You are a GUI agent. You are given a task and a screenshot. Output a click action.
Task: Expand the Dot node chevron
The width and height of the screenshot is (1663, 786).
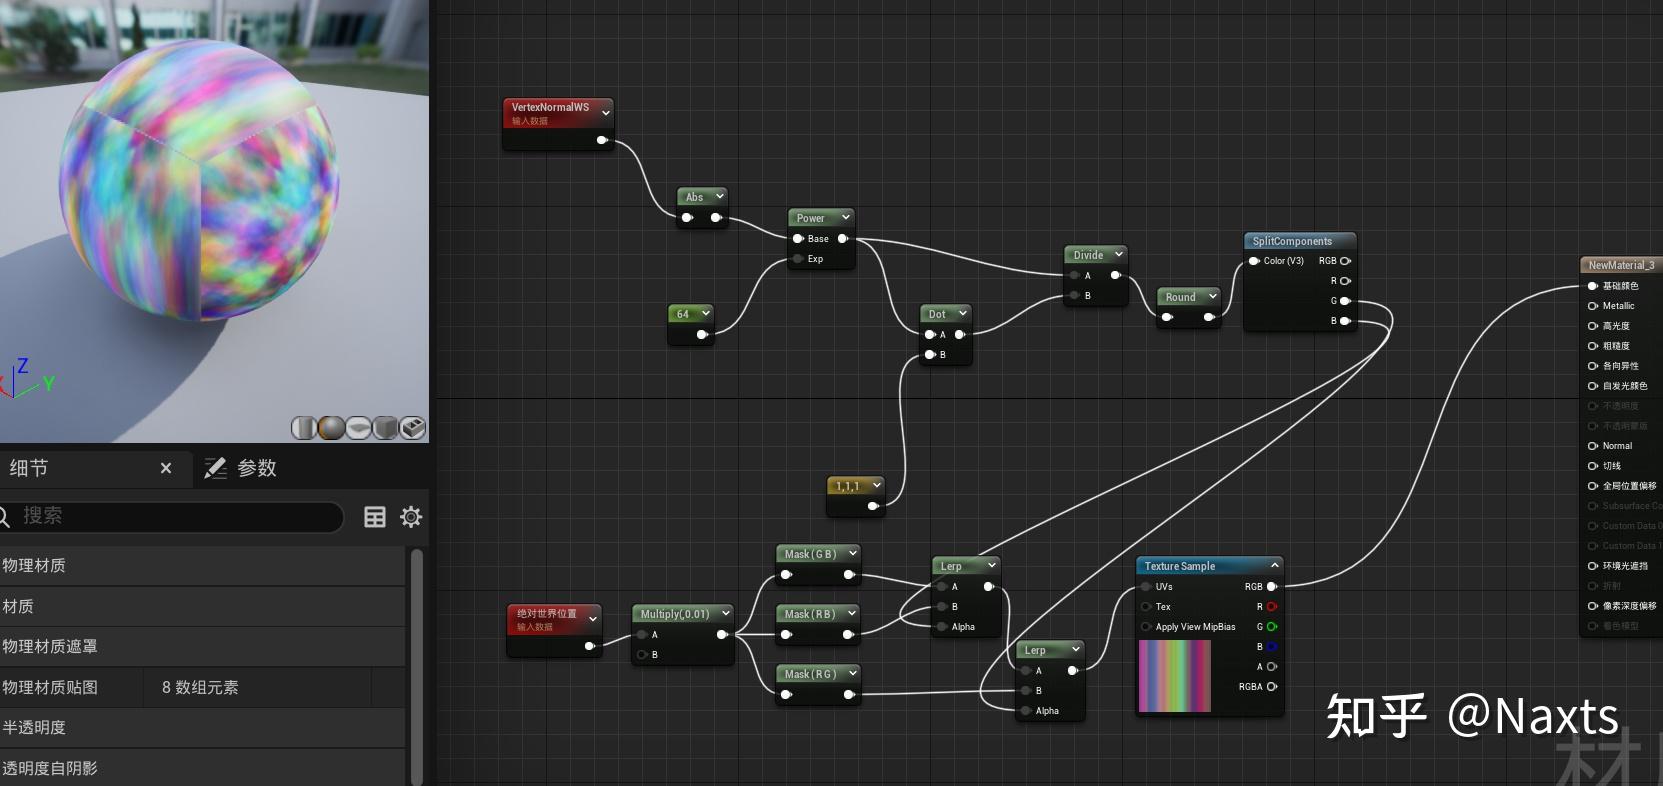pos(962,313)
